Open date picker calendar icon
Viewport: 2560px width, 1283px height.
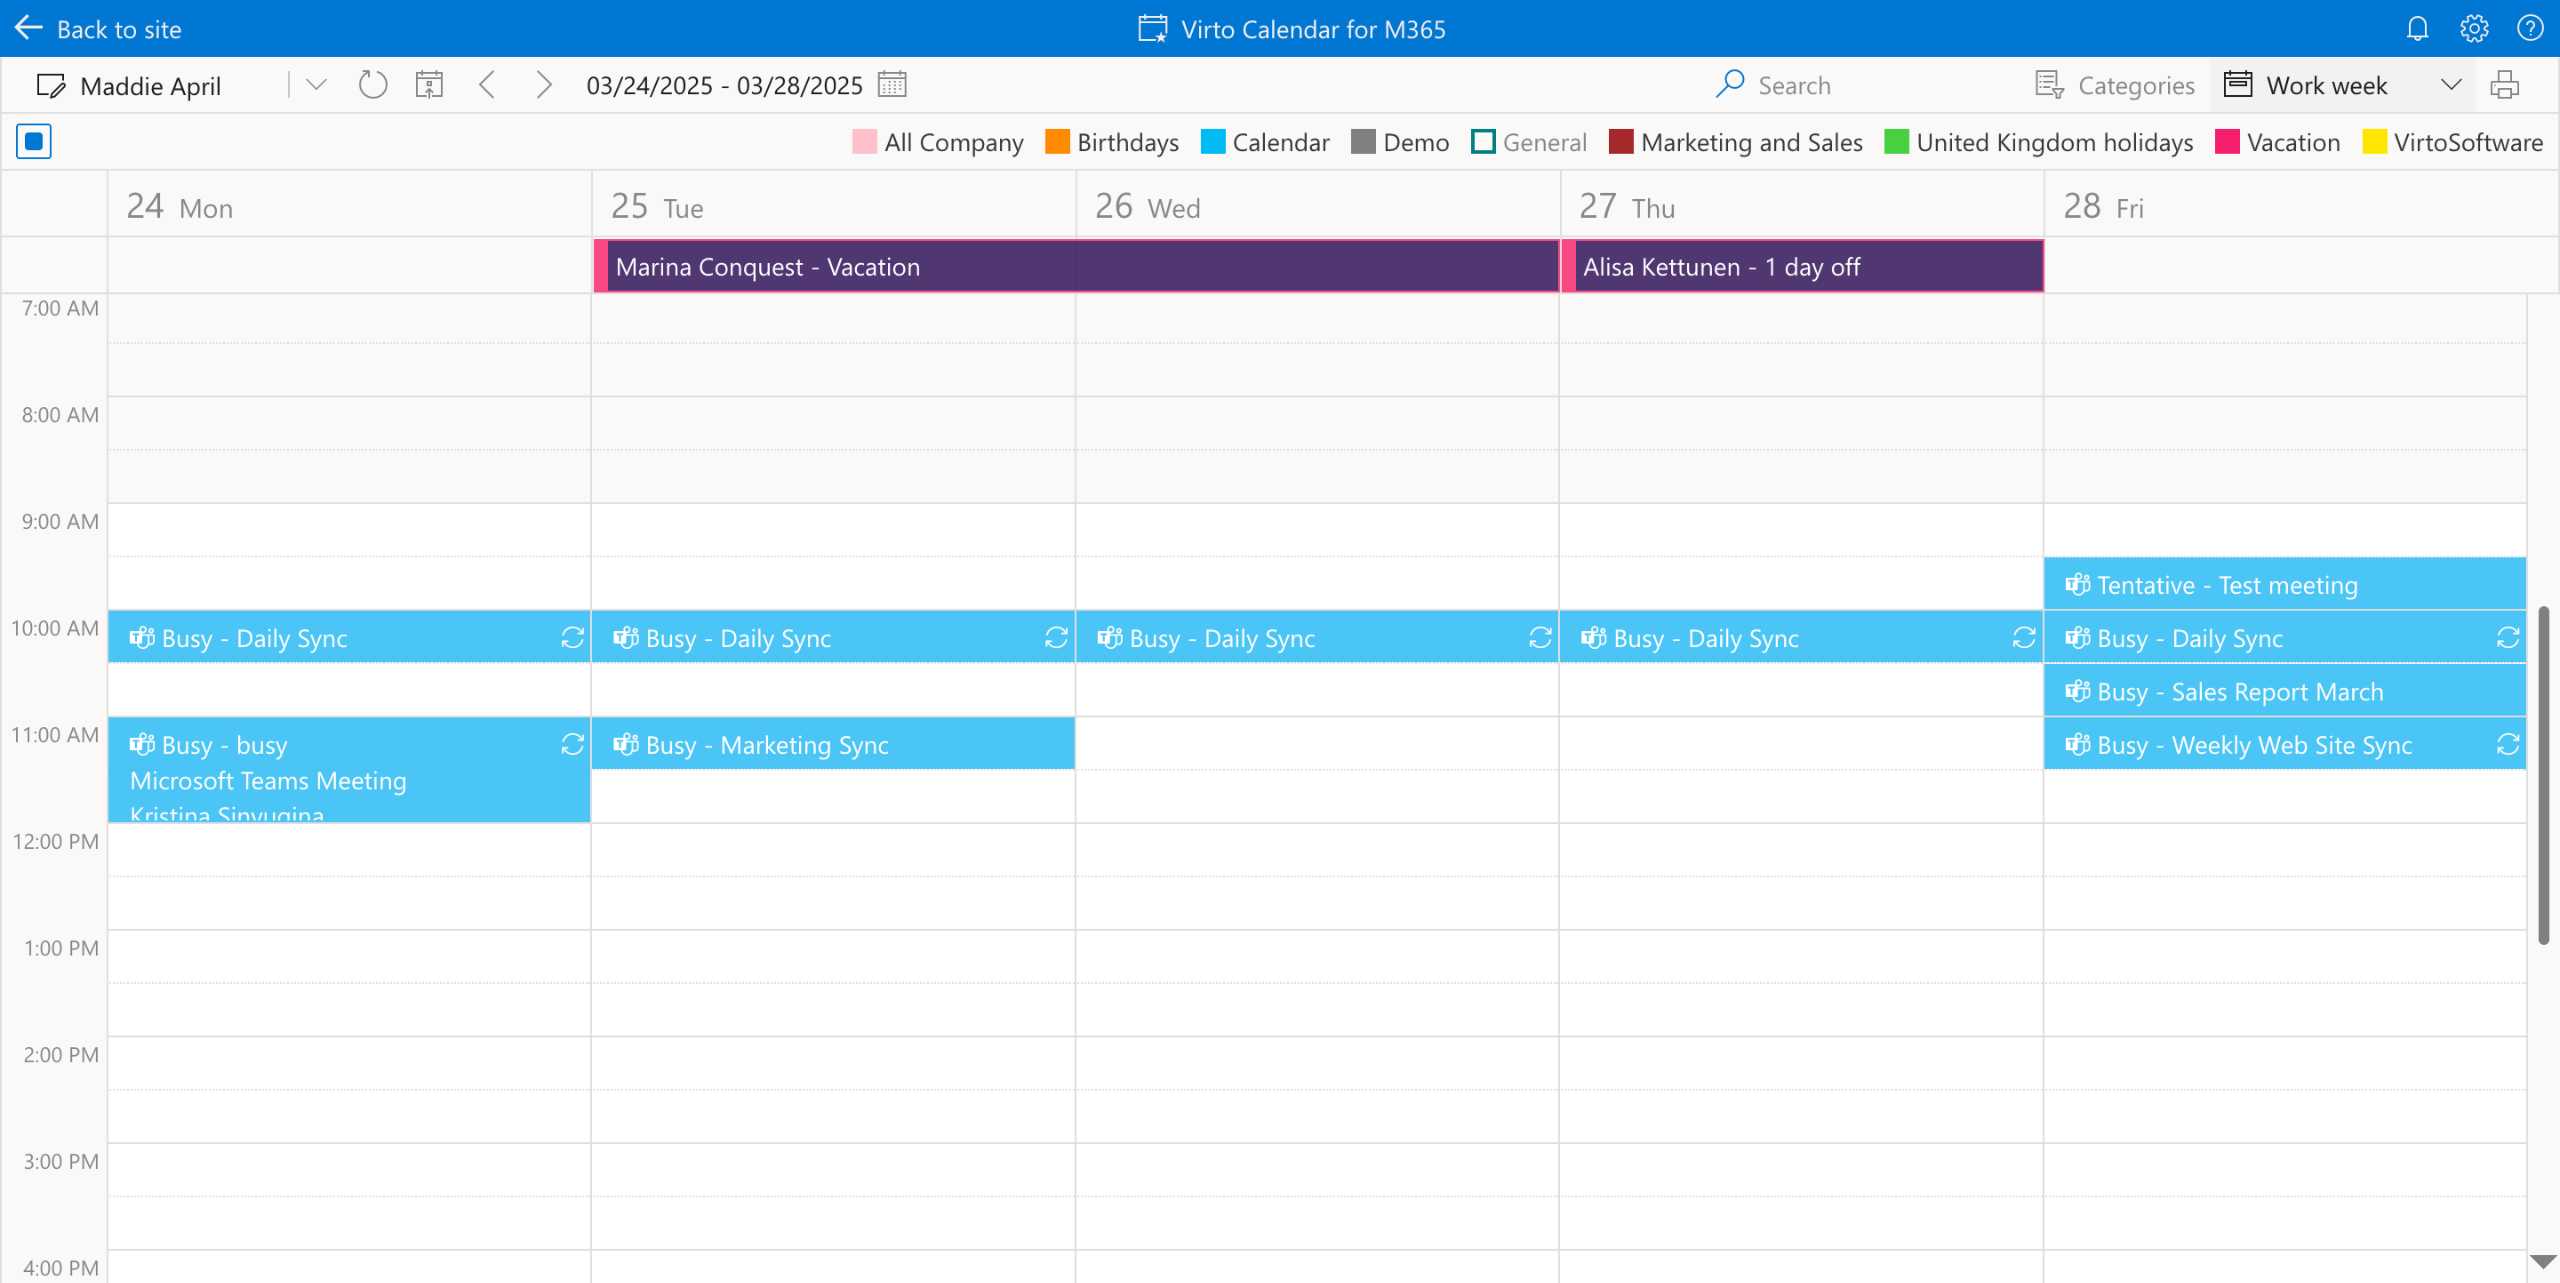tap(892, 85)
